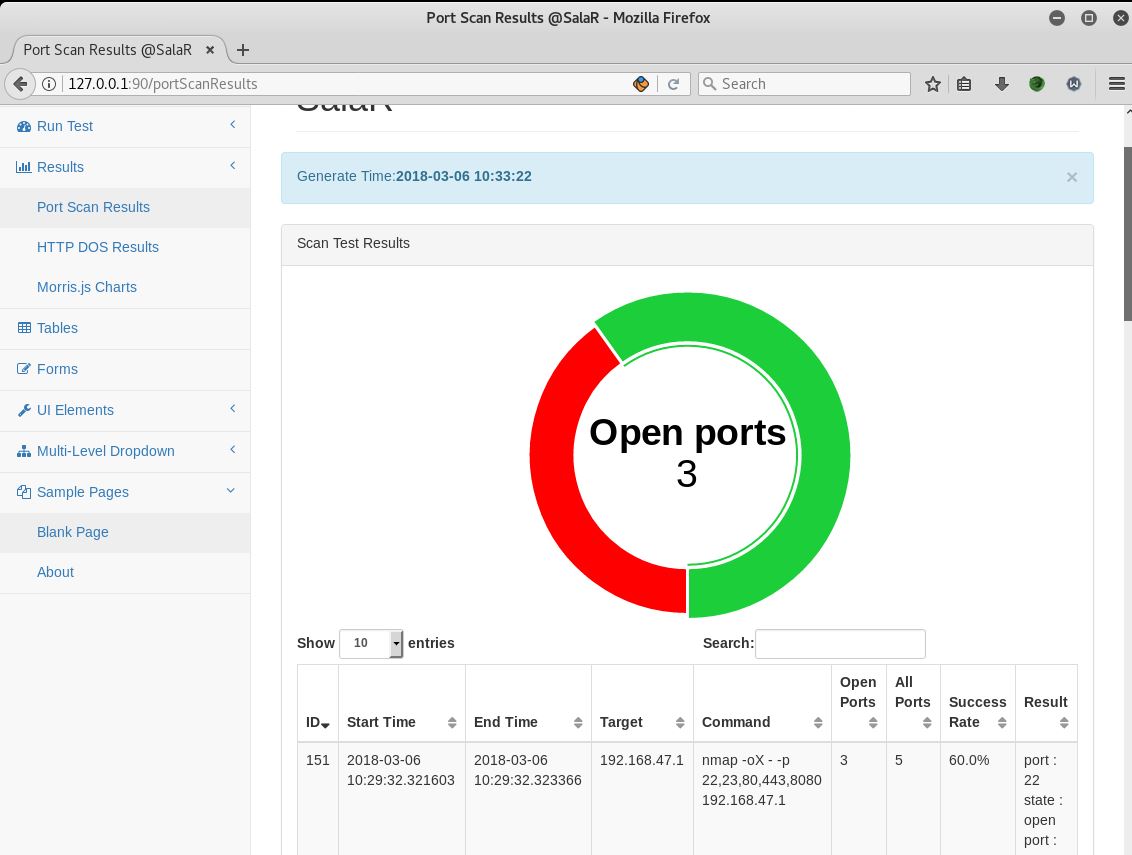Bookmark this page with star icon

pos(933,84)
